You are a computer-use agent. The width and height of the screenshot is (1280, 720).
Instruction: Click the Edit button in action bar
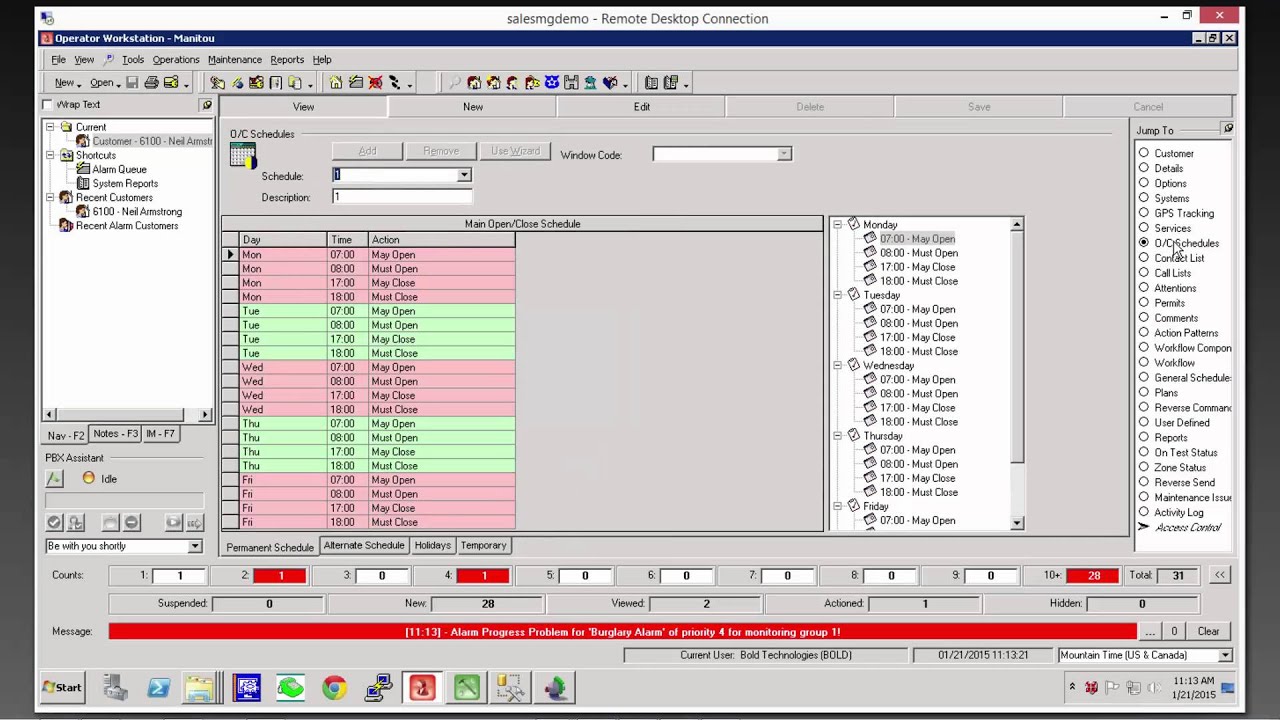tap(642, 107)
